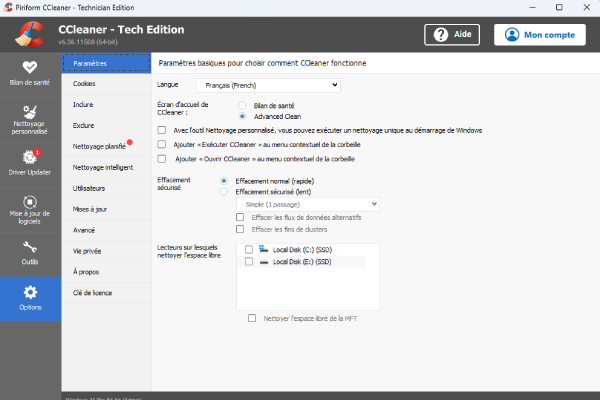Select the Bilan de santé radio button
This screenshot has height=400, width=600.
pos(242,105)
